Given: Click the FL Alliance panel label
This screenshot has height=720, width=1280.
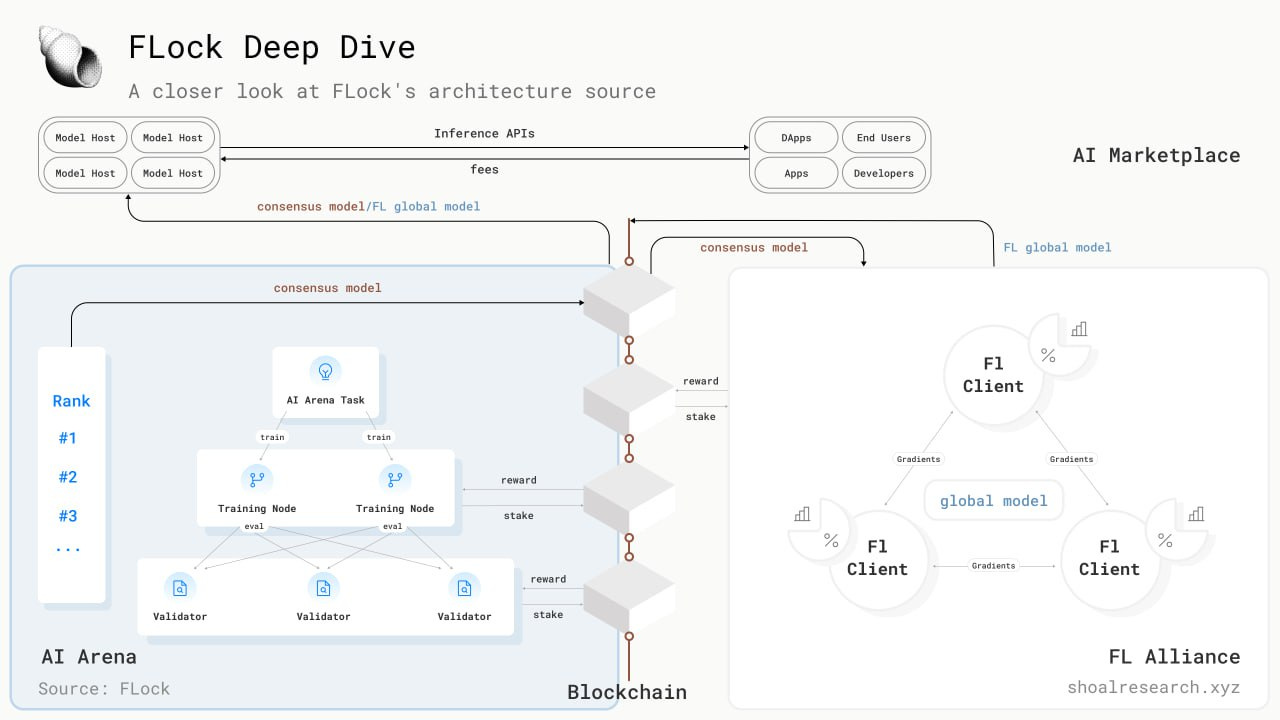Looking at the screenshot, I should tap(1174, 657).
